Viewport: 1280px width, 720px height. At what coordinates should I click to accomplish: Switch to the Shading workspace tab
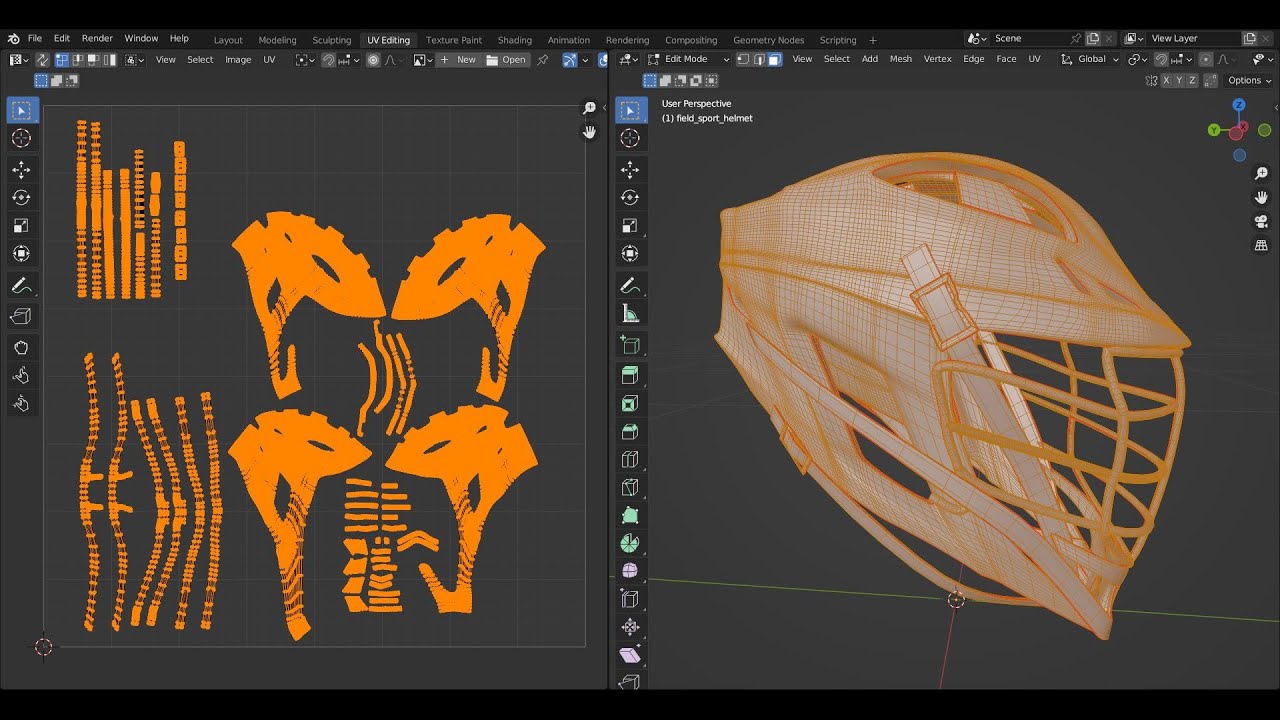[x=515, y=40]
